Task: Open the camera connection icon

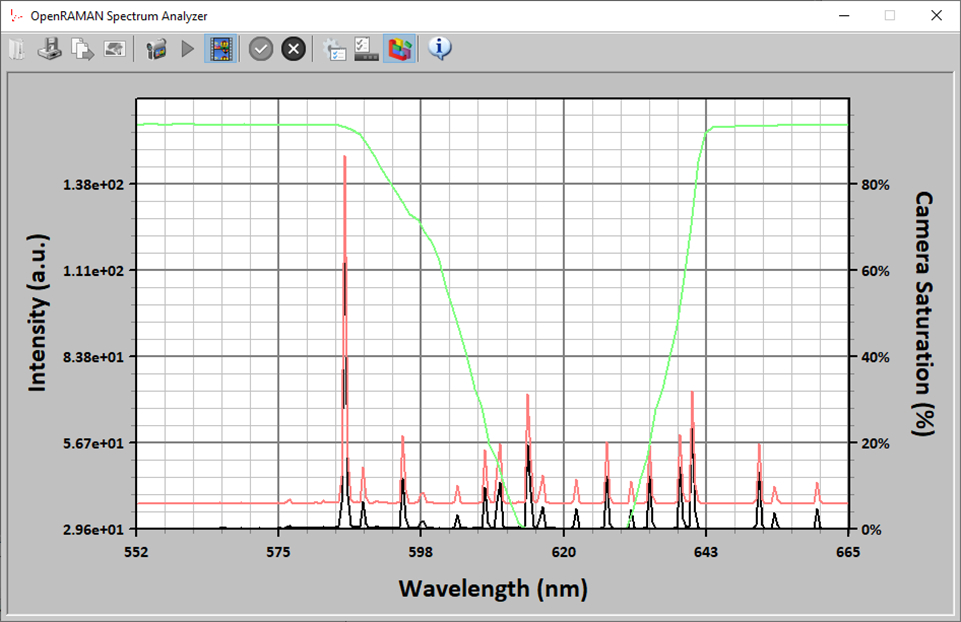Action: pyautogui.click(x=155, y=49)
